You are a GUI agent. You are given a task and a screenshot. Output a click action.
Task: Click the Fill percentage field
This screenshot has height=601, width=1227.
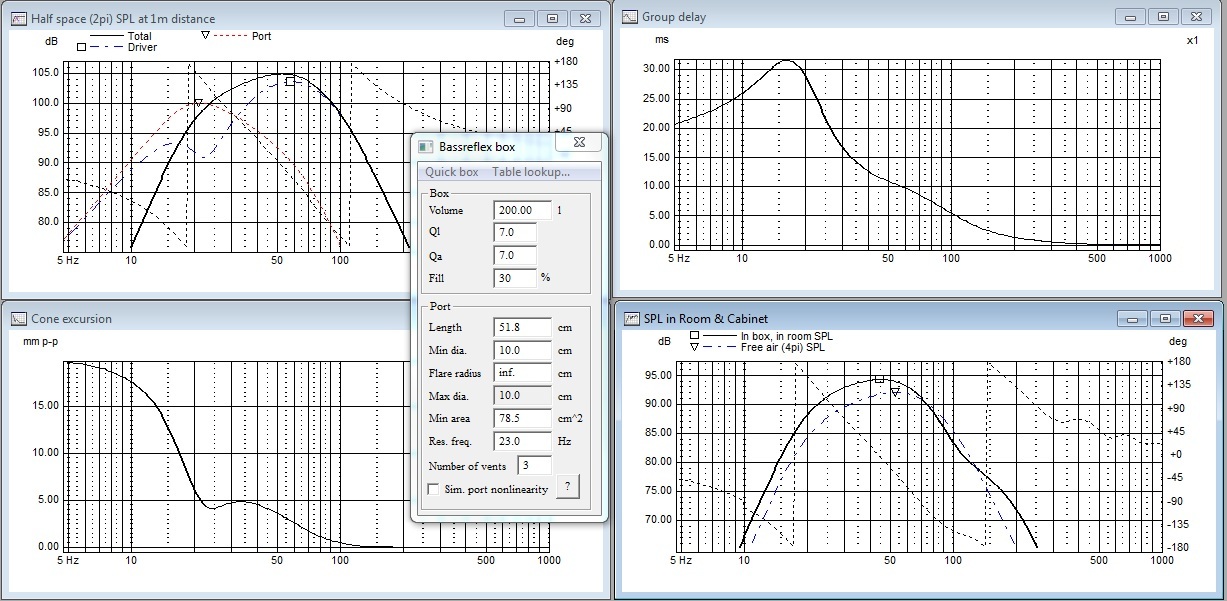click(516, 278)
